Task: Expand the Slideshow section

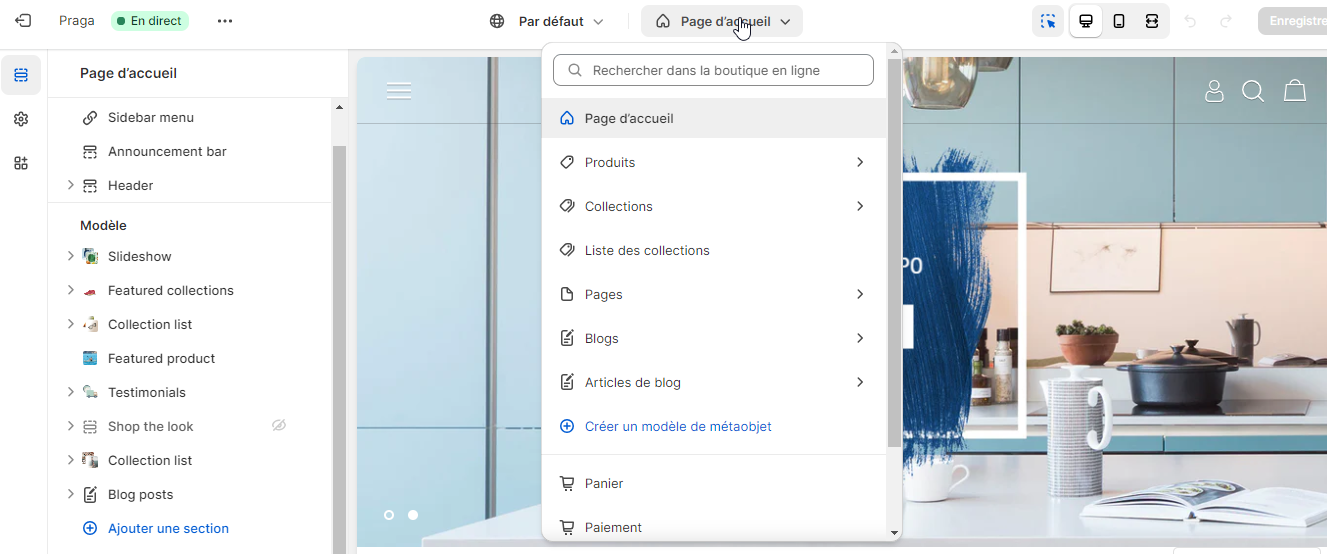Action: [x=70, y=256]
